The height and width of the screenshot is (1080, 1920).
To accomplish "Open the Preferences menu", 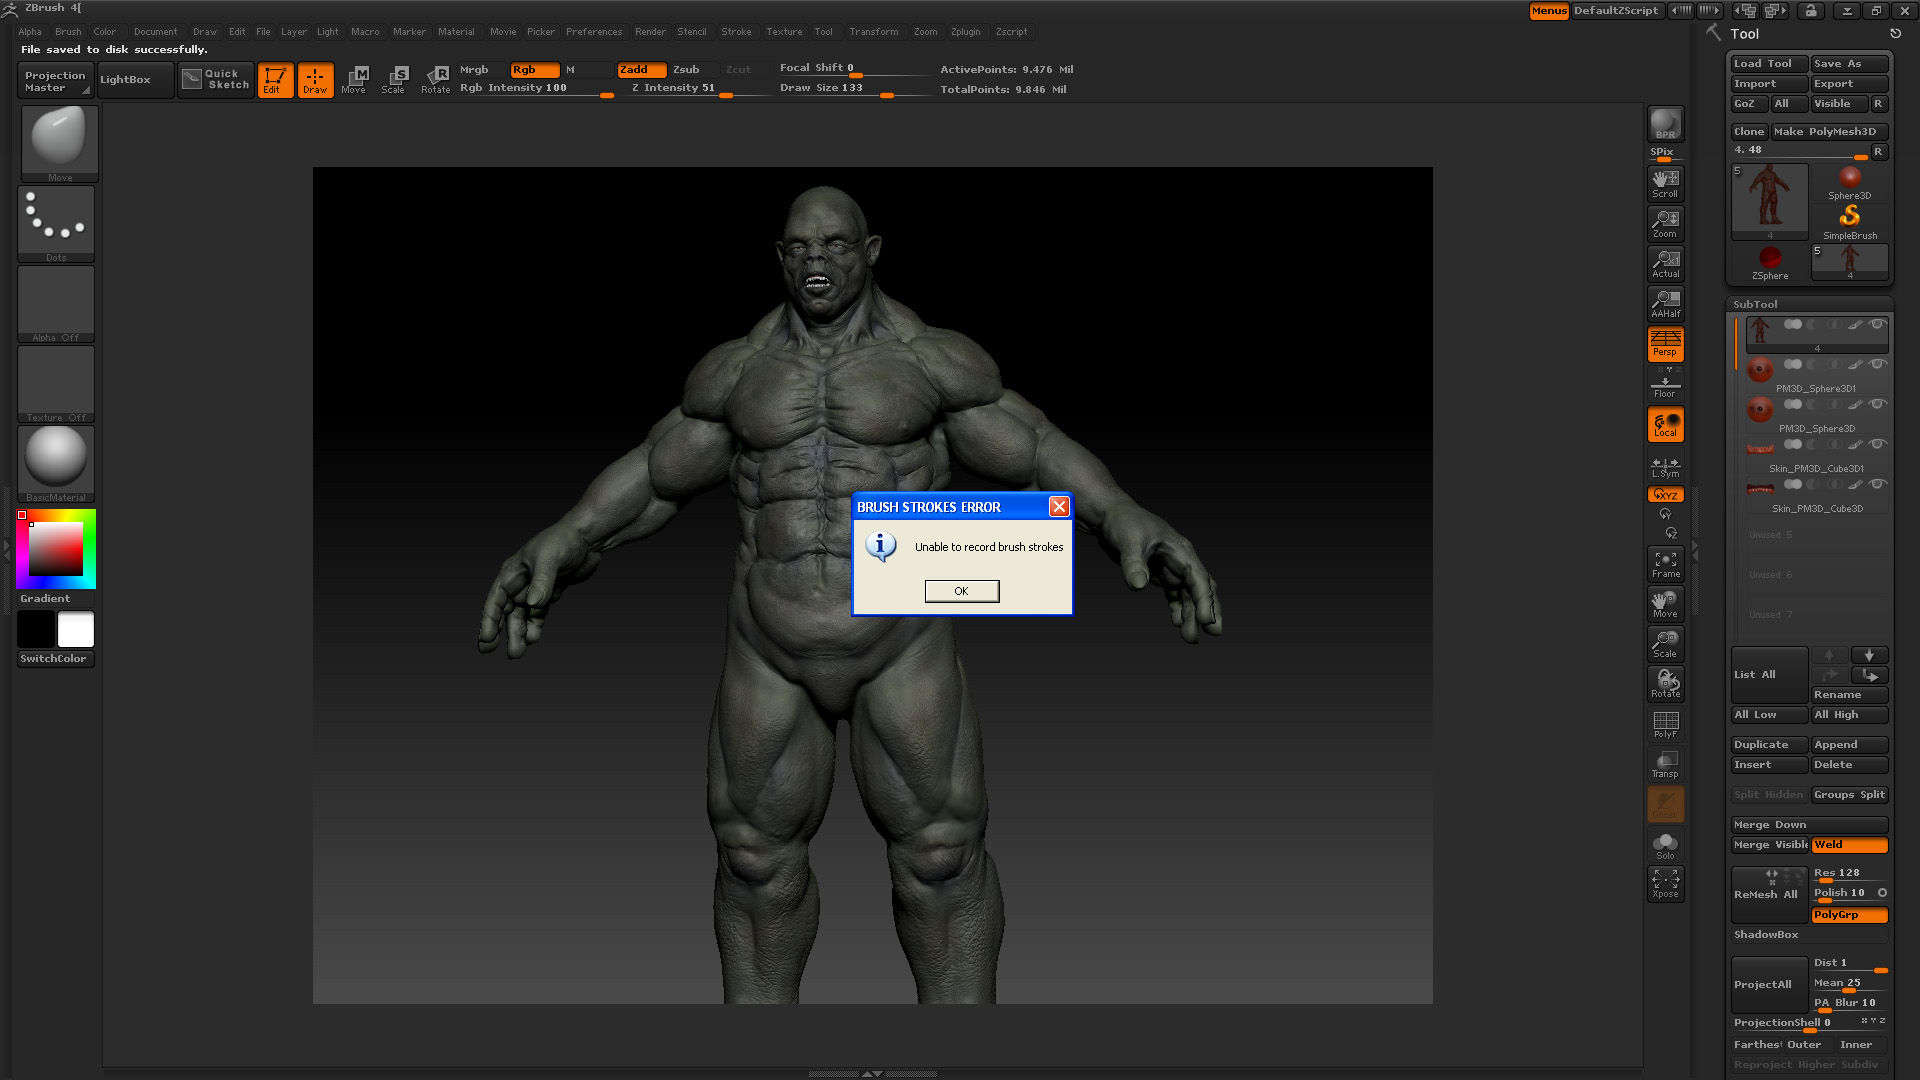I will [x=593, y=32].
